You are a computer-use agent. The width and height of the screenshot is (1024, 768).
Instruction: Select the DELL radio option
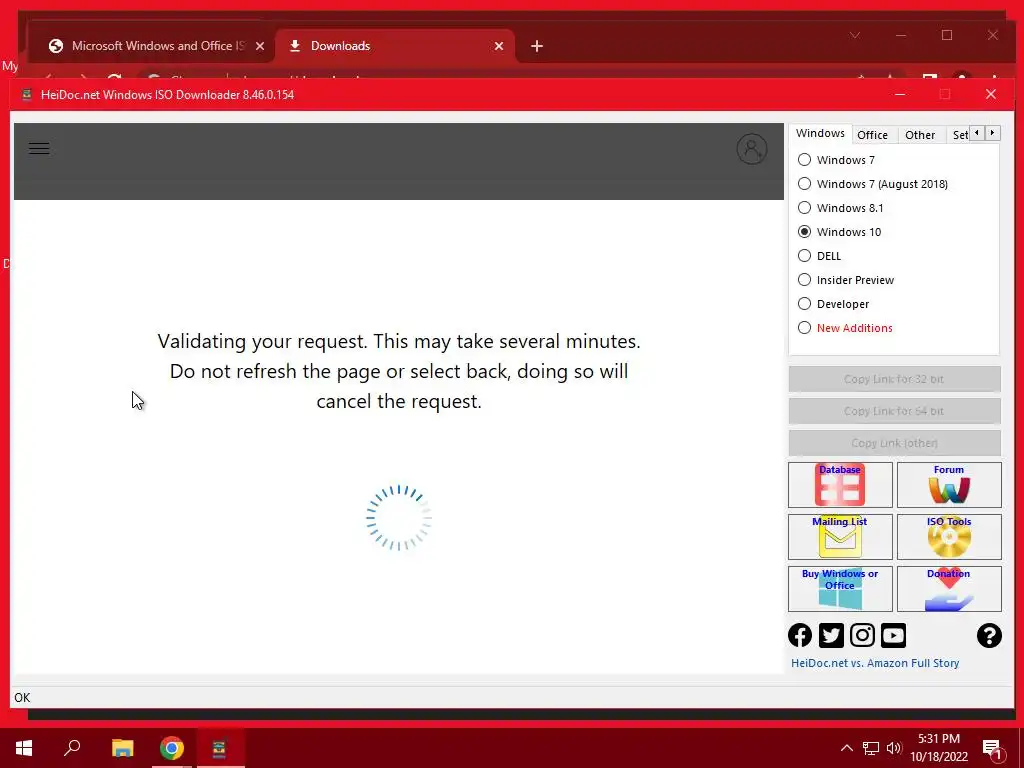[820, 256]
